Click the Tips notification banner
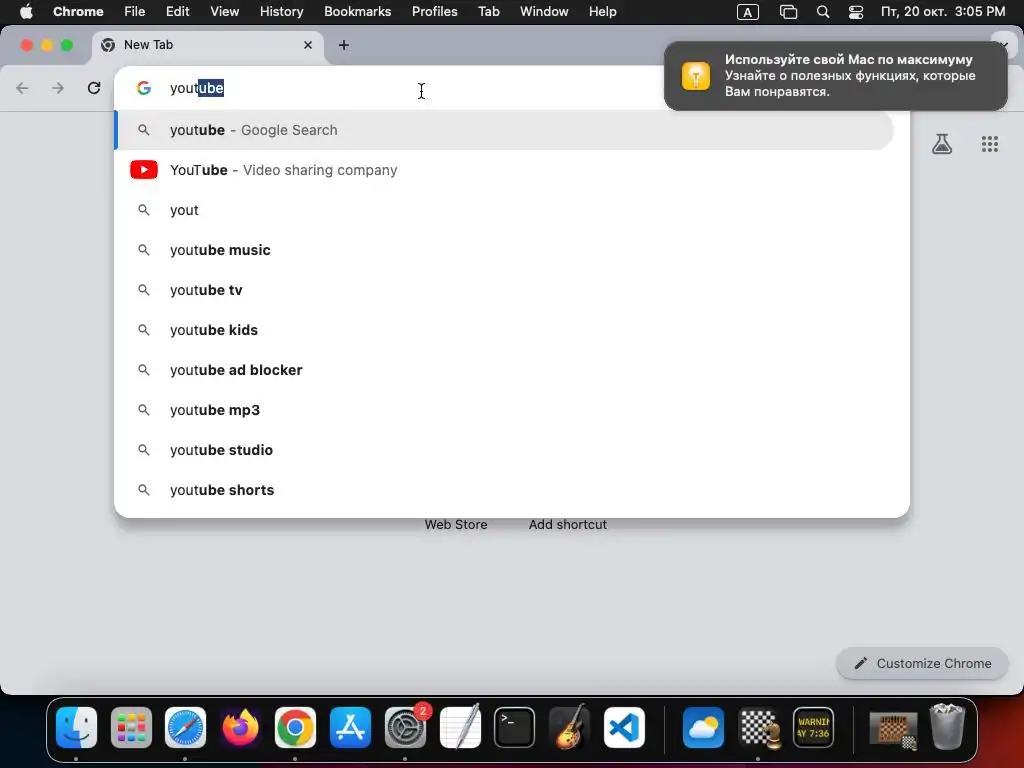The height and width of the screenshot is (768, 1024). point(835,76)
